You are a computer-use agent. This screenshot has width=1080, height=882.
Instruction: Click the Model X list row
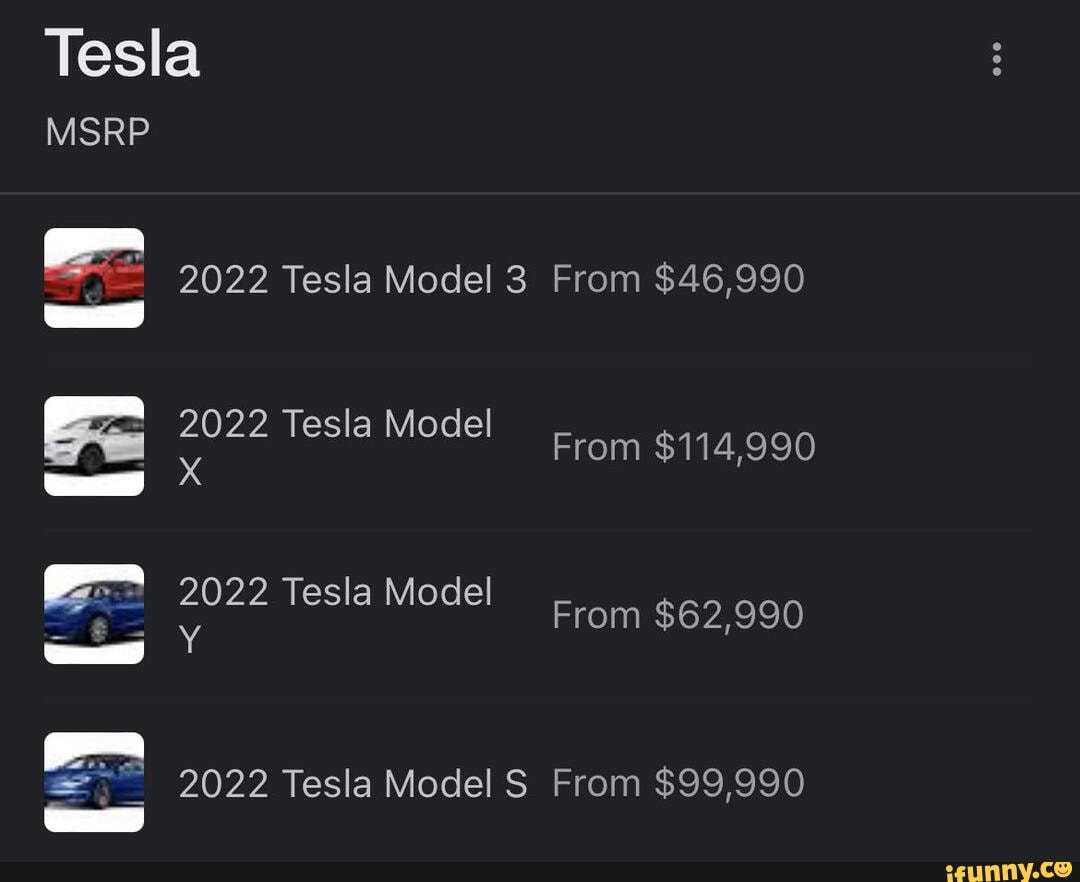(540, 446)
